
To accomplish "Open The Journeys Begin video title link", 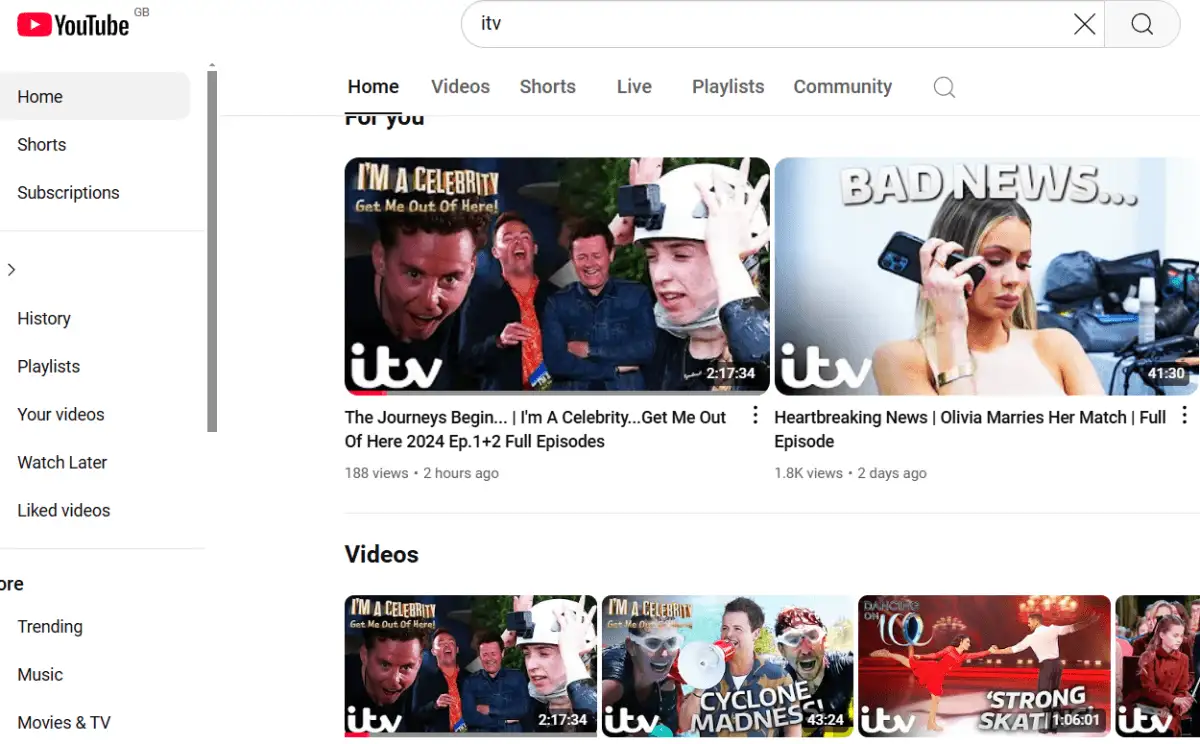I will point(535,429).
